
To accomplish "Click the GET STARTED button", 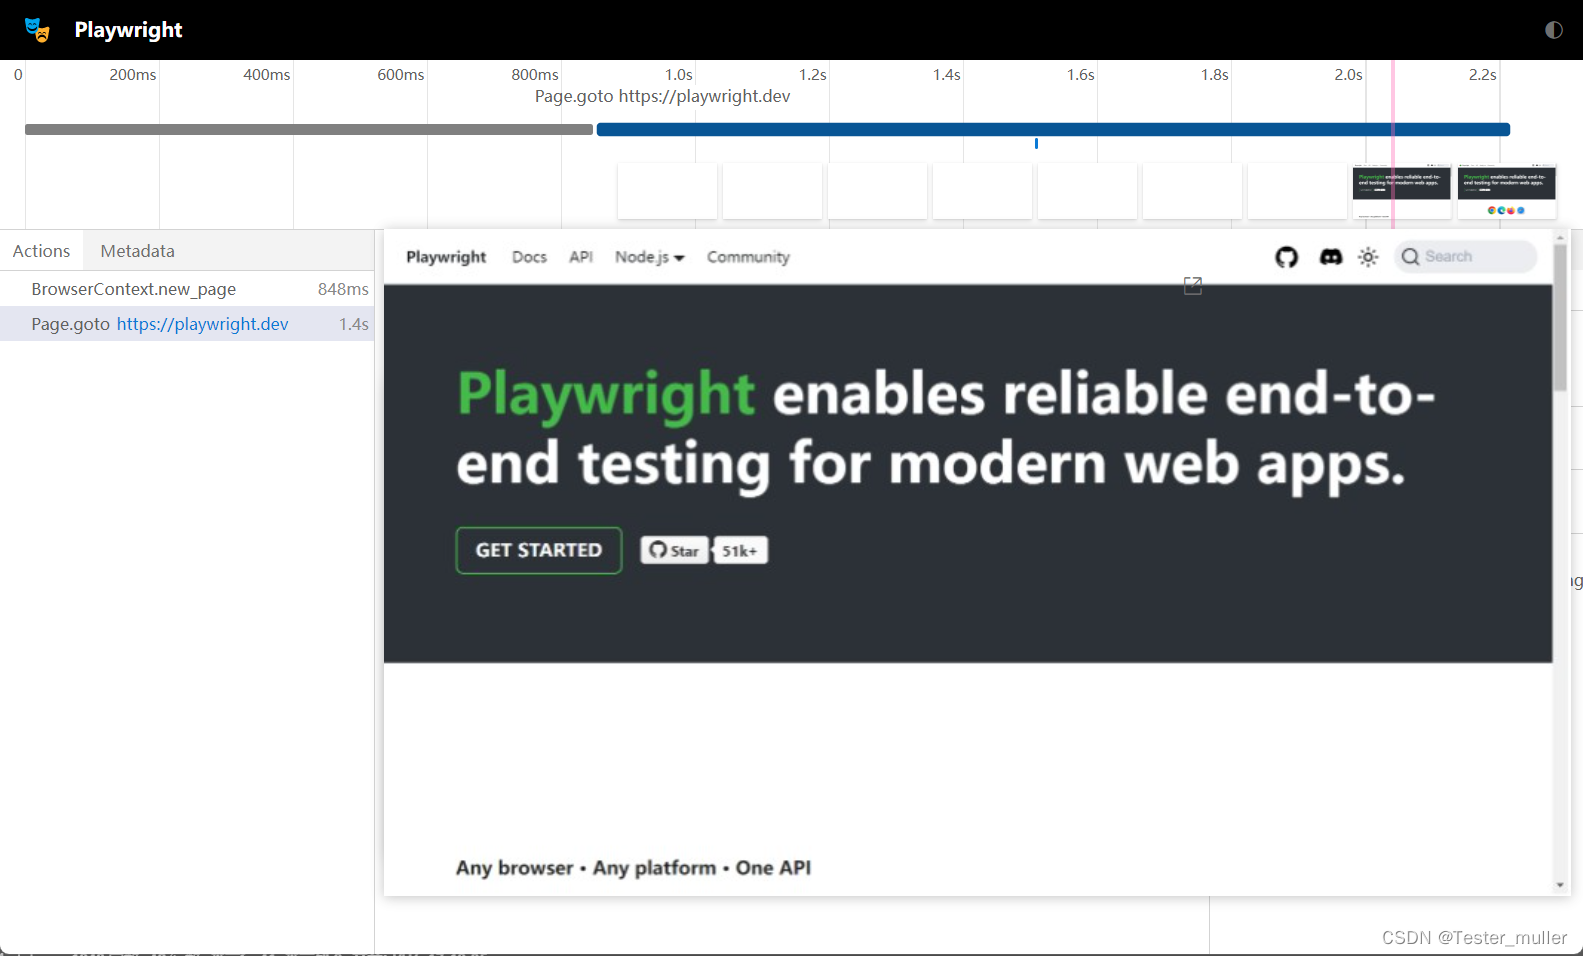I will 539,550.
